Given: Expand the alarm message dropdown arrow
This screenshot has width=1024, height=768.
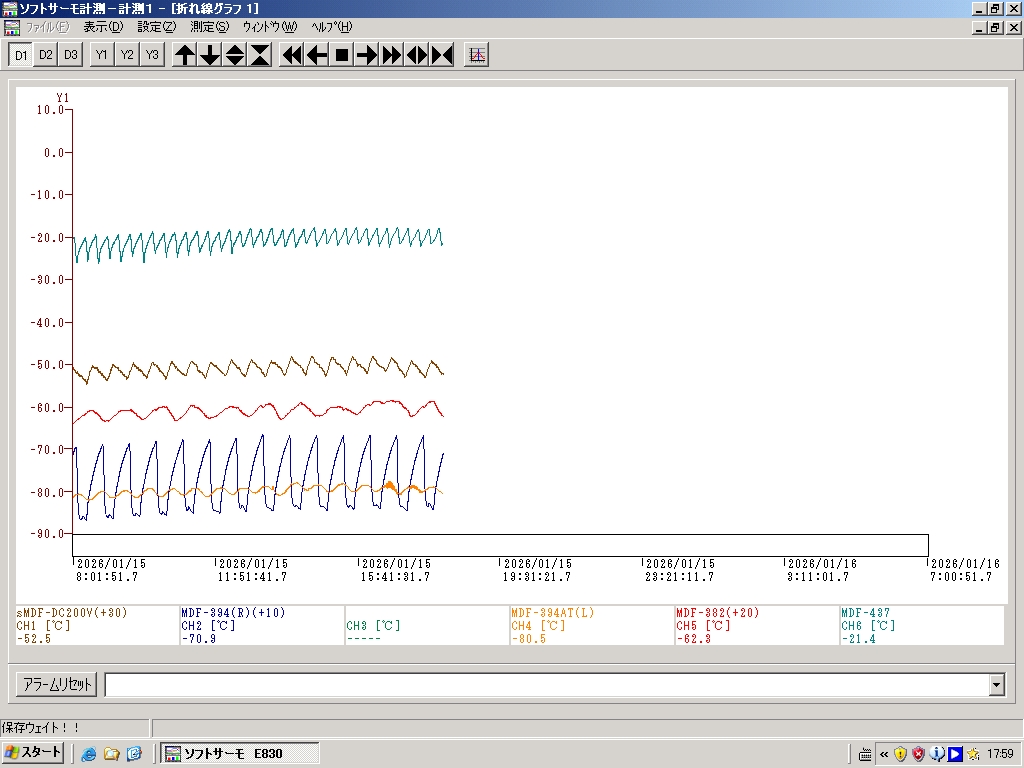Looking at the screenshot, I should pos(996,685).
